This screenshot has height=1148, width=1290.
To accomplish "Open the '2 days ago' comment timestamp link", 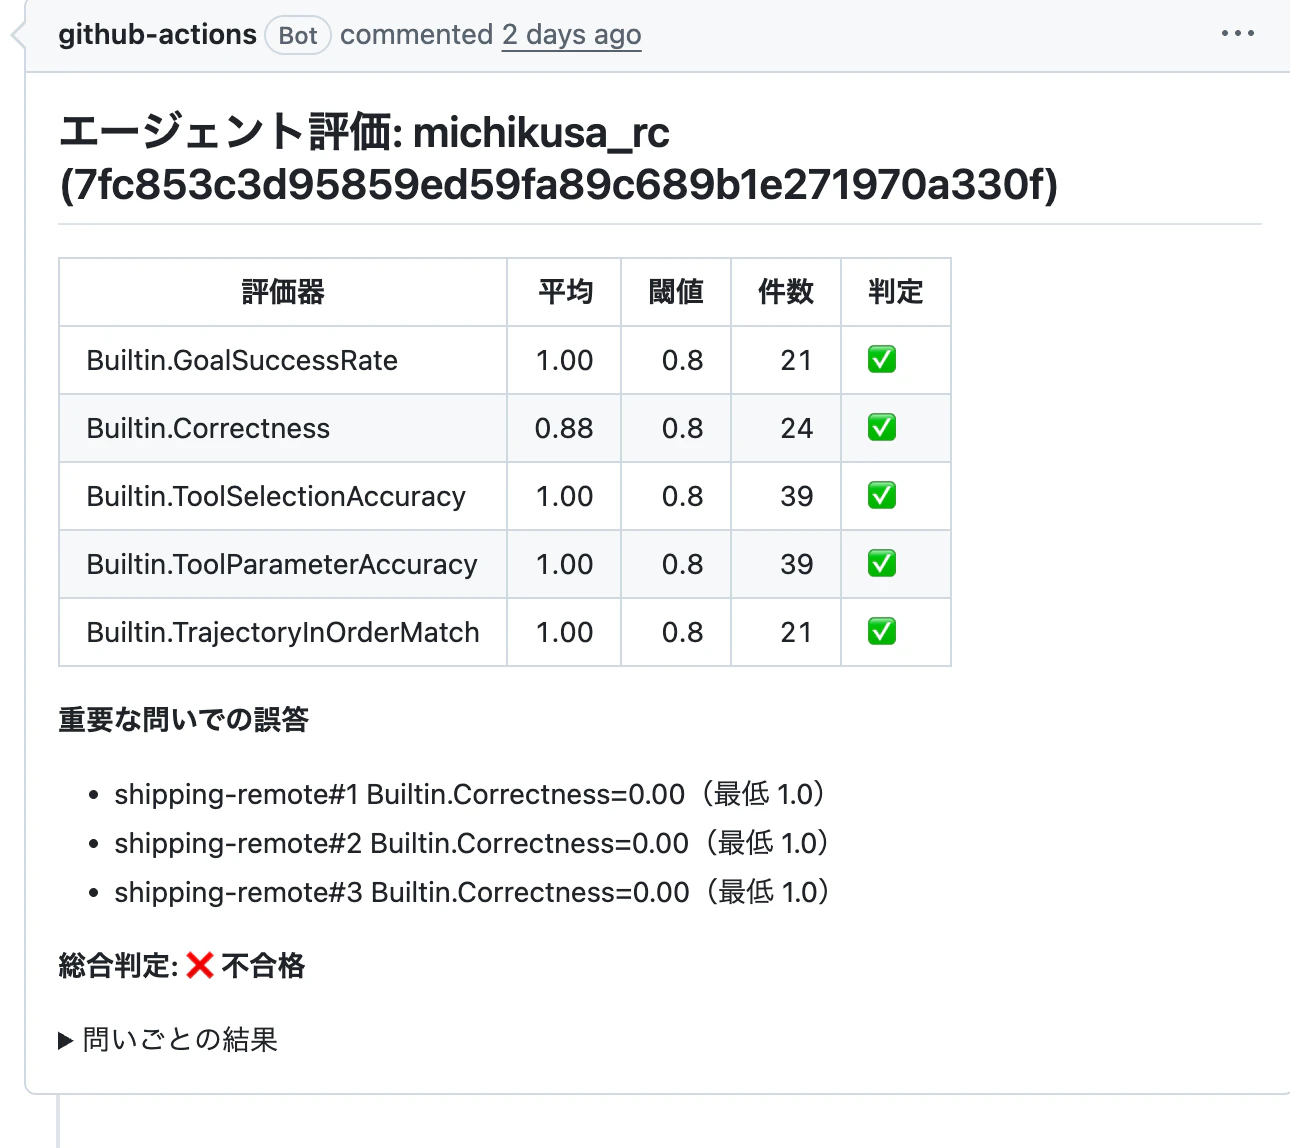I will coord(571,35).
